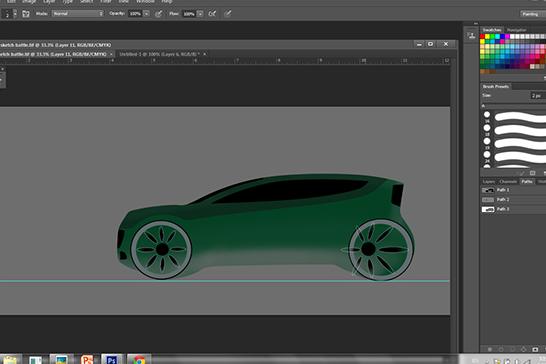Click load path as selection icon

(x=512, y=349)
